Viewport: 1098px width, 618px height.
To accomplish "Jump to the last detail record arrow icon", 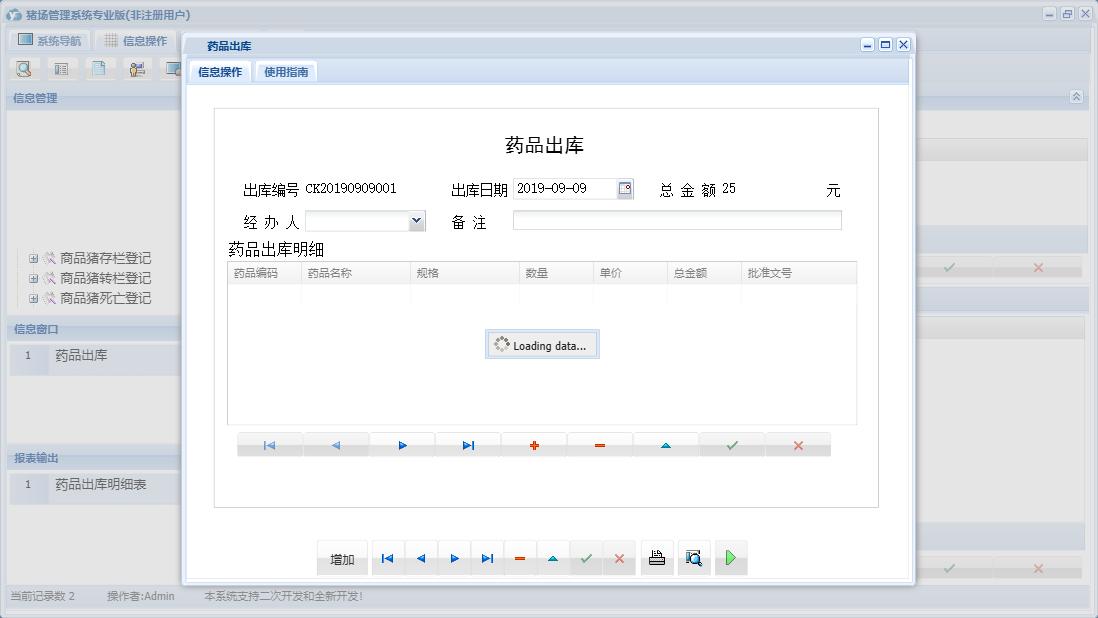I will point(467,443).
